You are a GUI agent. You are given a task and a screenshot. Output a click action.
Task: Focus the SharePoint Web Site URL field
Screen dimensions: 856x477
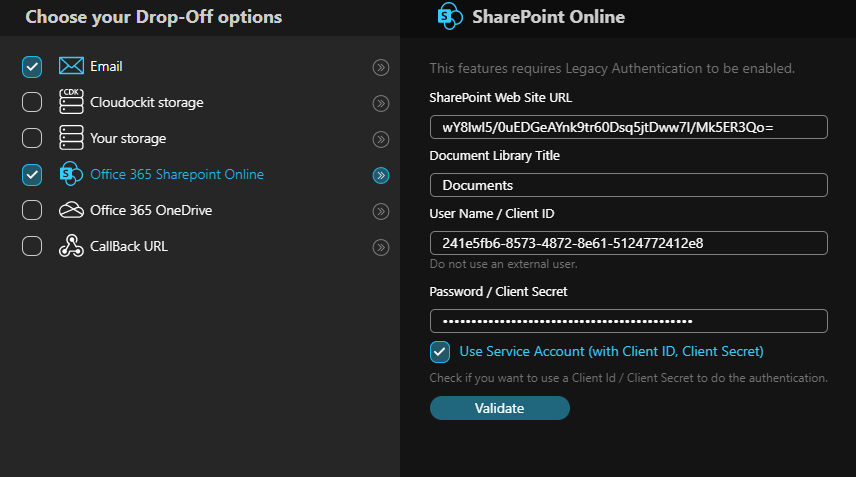coord(628,127)
